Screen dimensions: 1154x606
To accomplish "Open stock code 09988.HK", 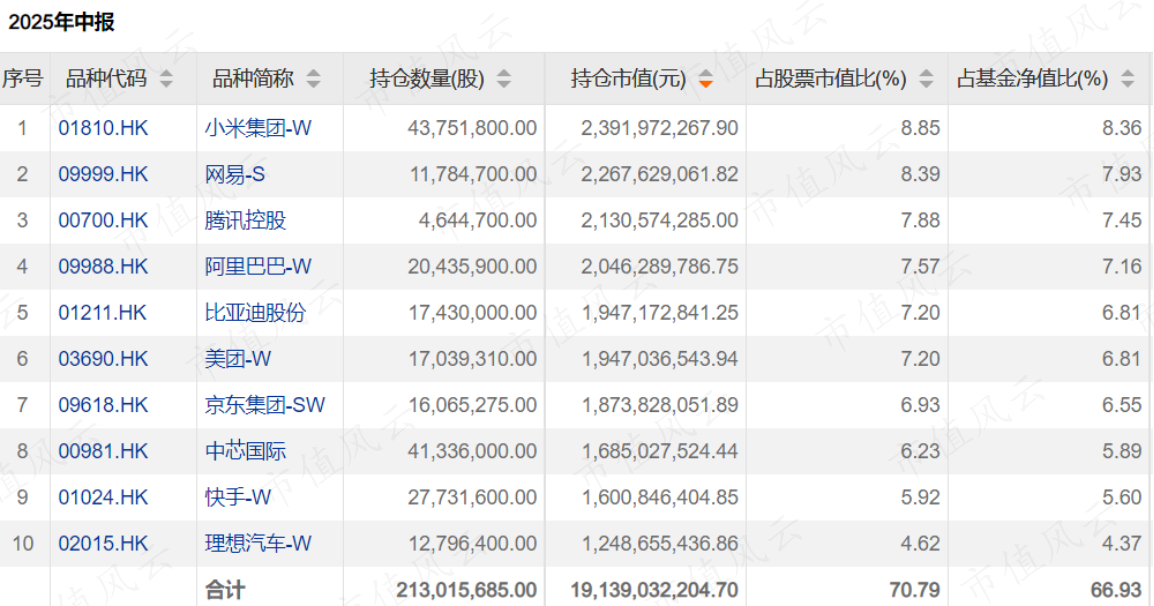I will 103,267.
